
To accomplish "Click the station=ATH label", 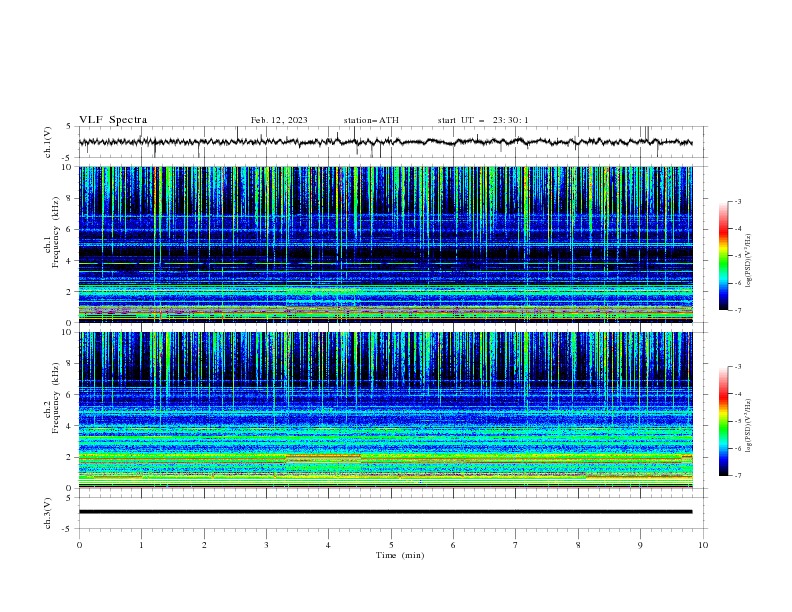I will point(371,120).
